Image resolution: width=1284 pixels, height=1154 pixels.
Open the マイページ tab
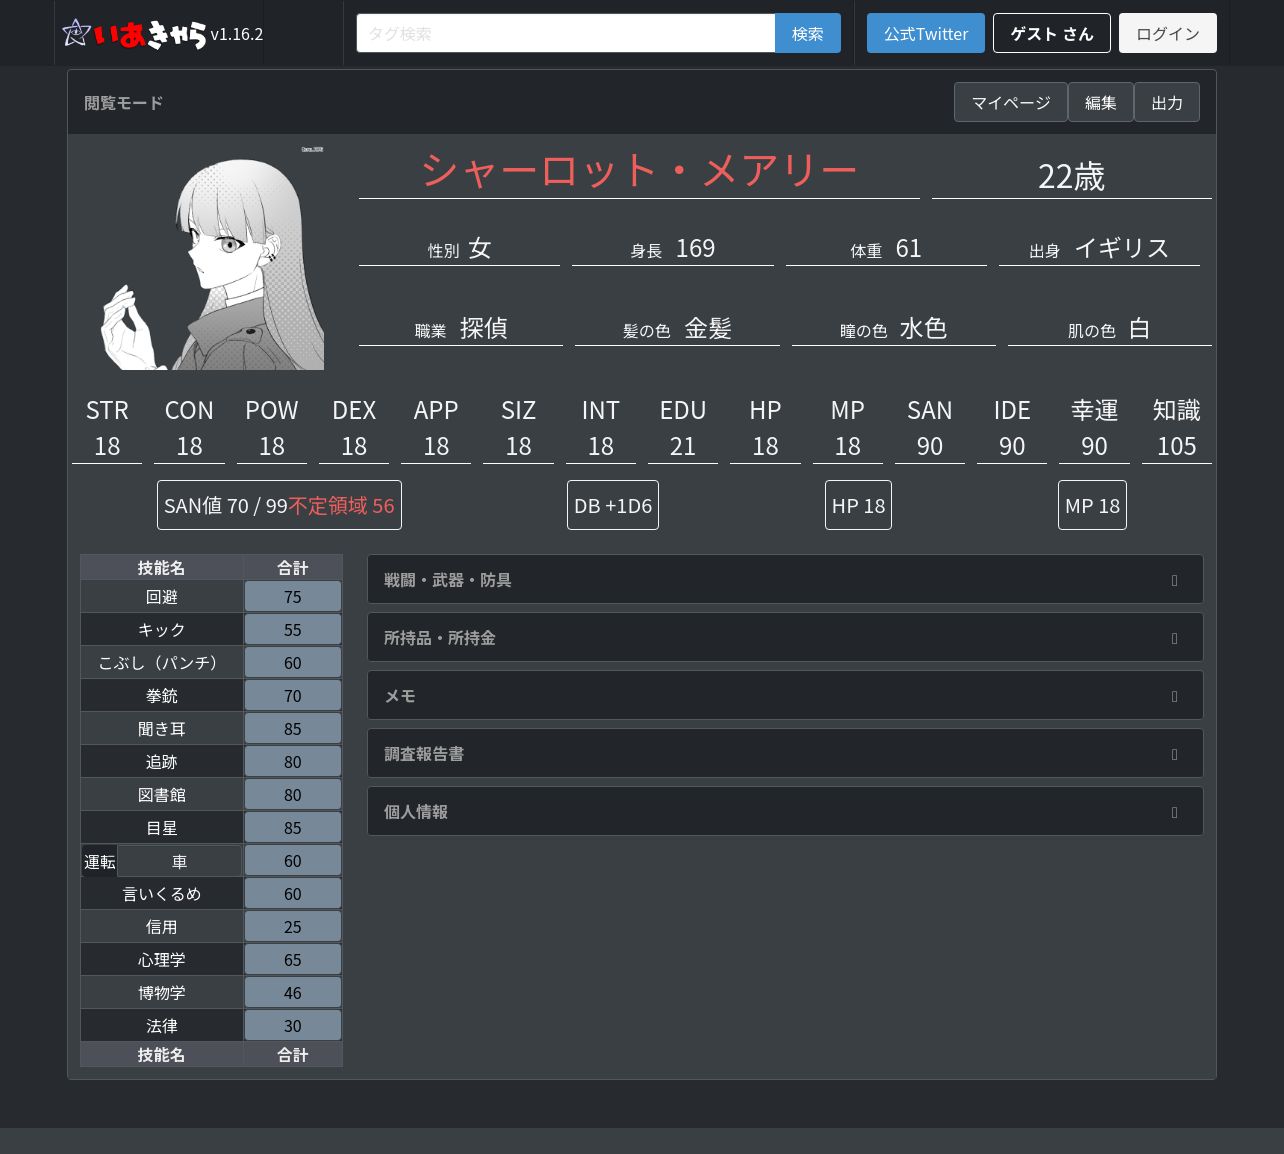point(1011,102)
